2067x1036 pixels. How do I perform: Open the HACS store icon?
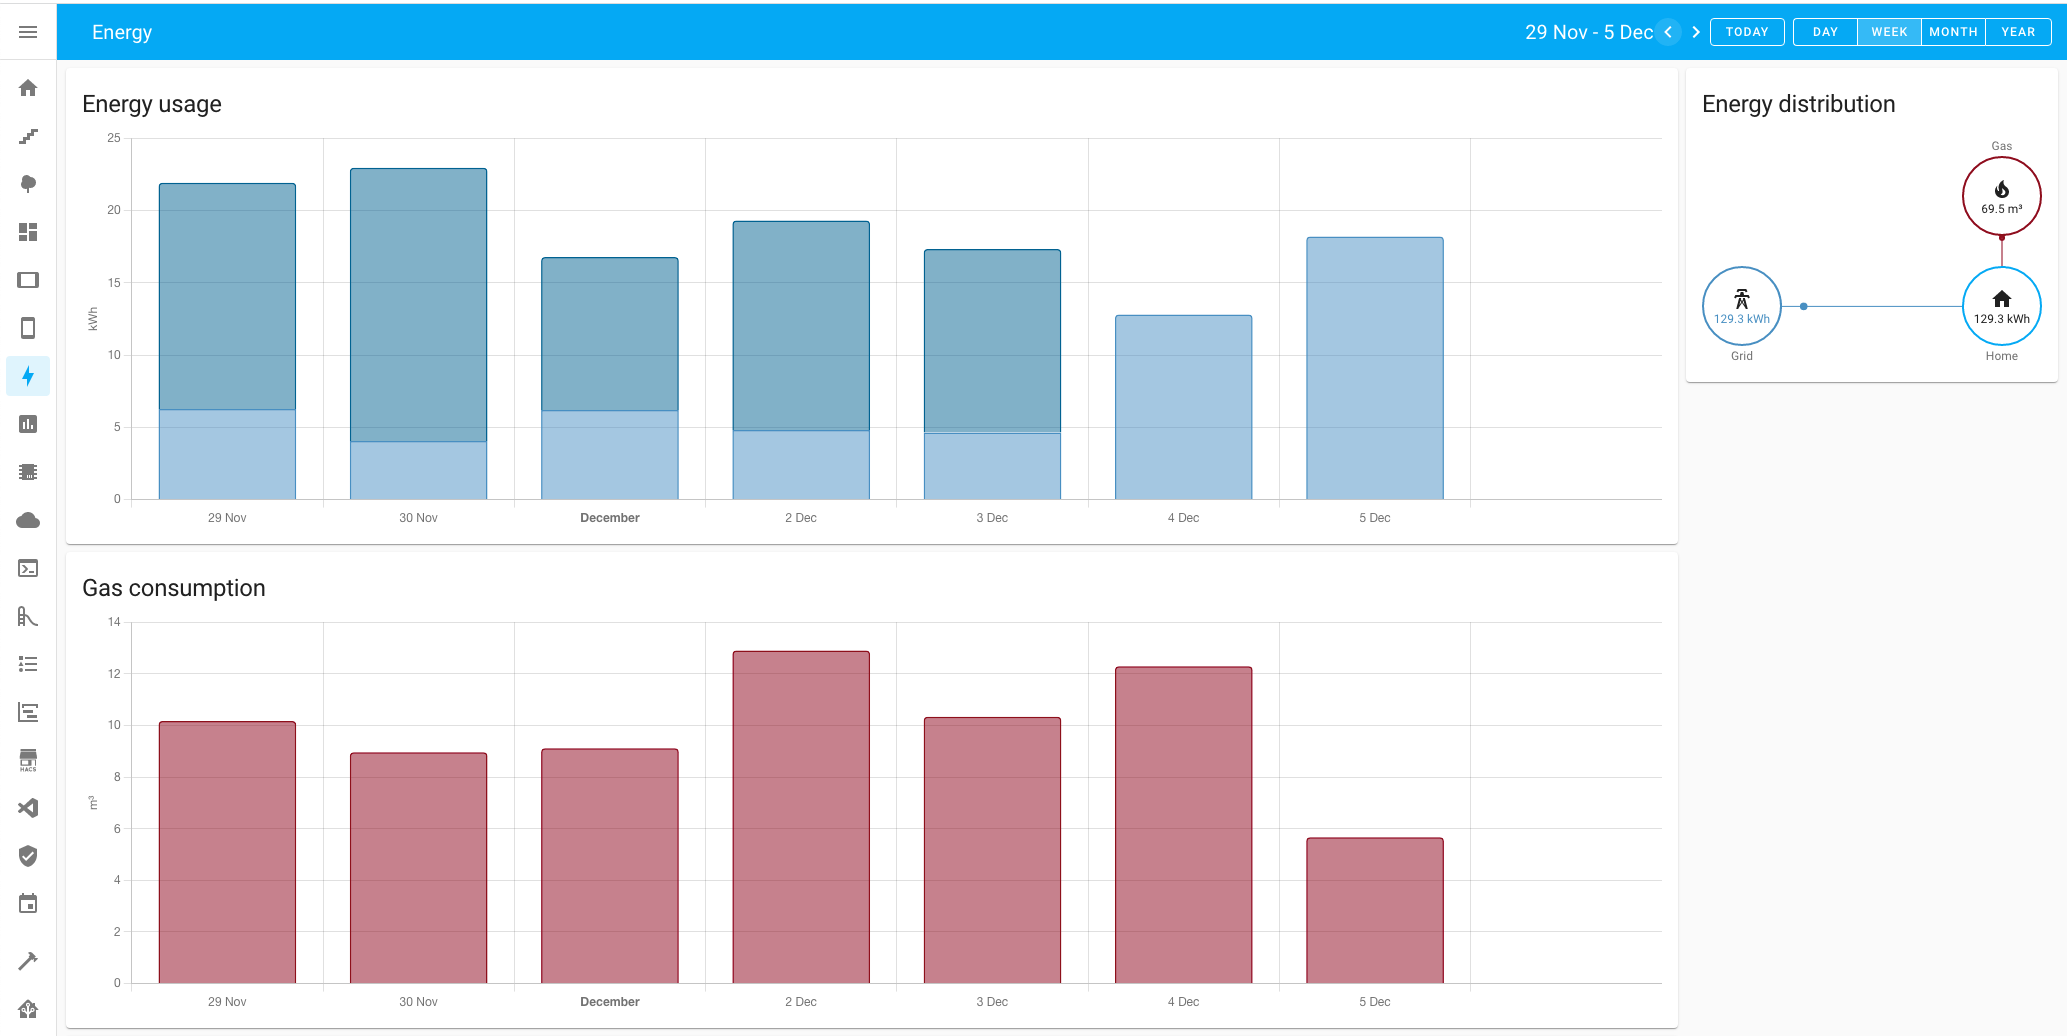tap(28, 760)
